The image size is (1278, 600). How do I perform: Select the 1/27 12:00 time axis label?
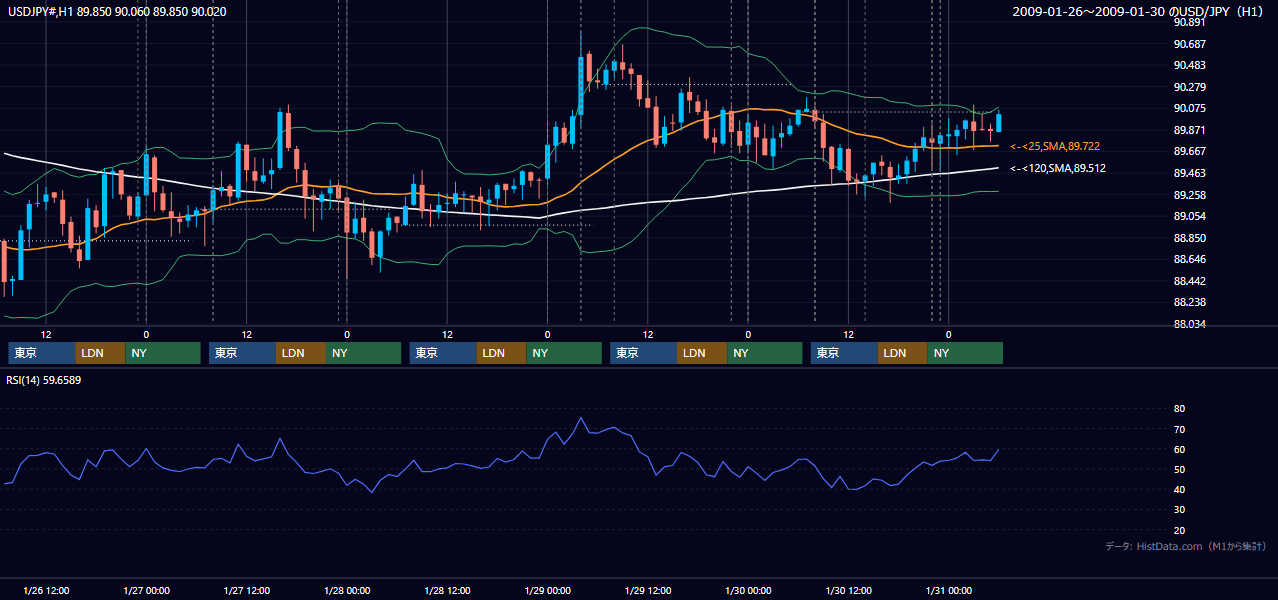click(247, 590)
